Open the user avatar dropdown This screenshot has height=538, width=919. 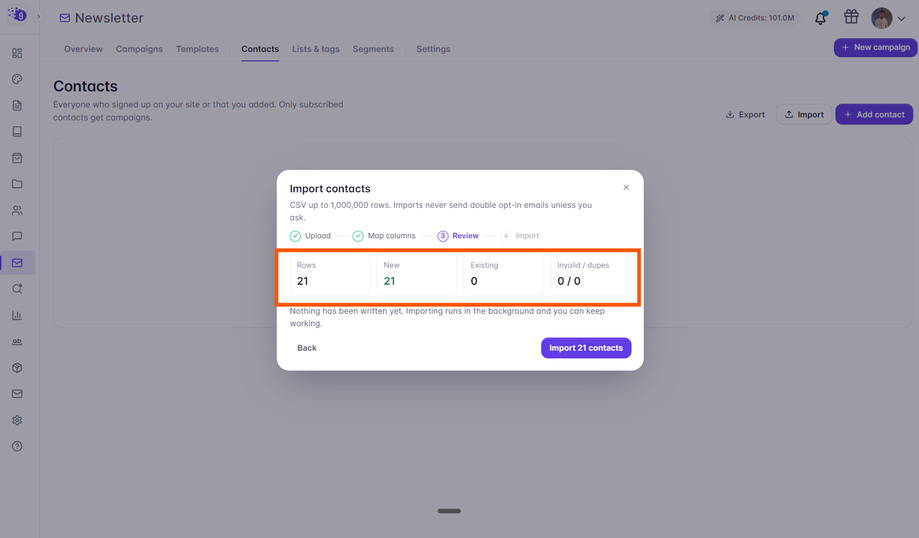click(889, 18)
